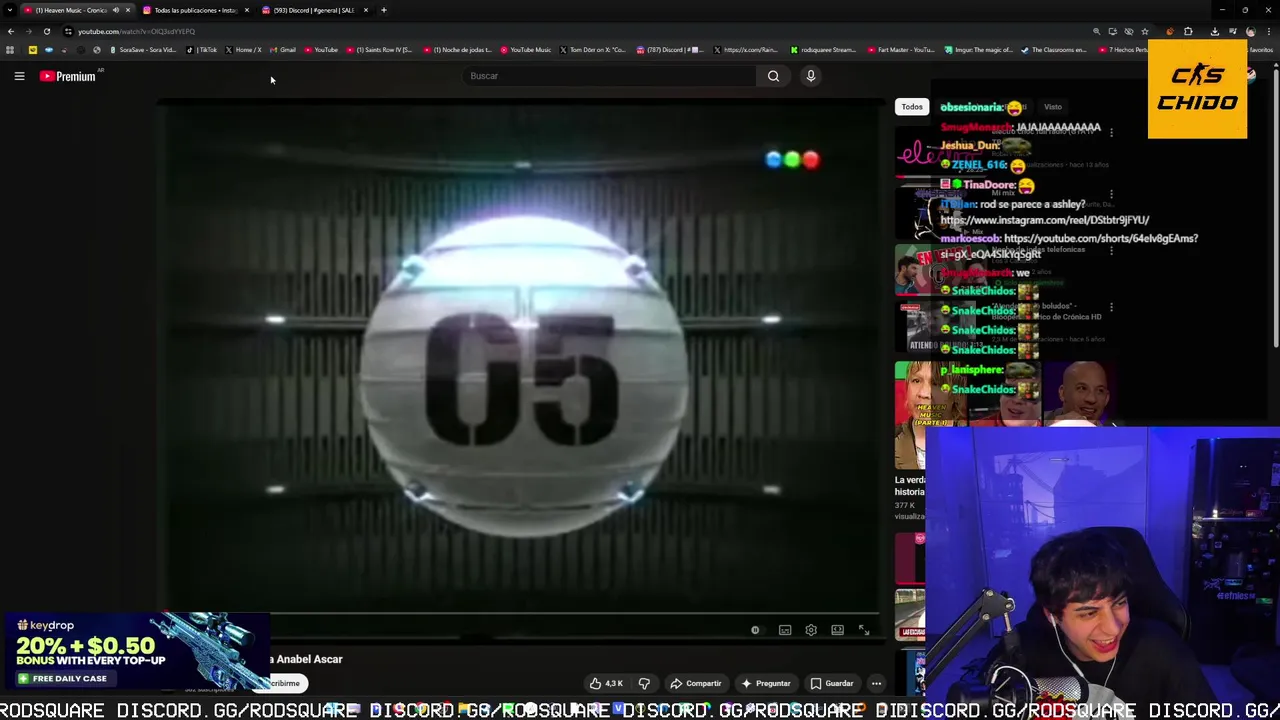Screen dimensions: 1280x720
Task: Like the video (4,3 K thumbs up)
Action: [x=607, y=684]
